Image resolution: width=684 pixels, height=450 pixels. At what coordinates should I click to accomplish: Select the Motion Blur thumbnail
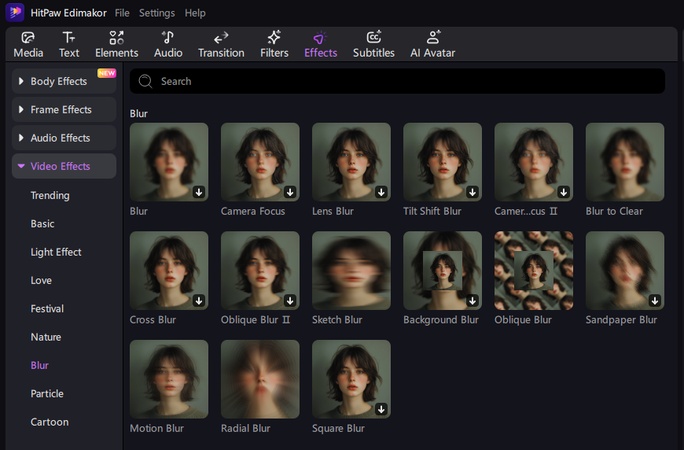169,379
